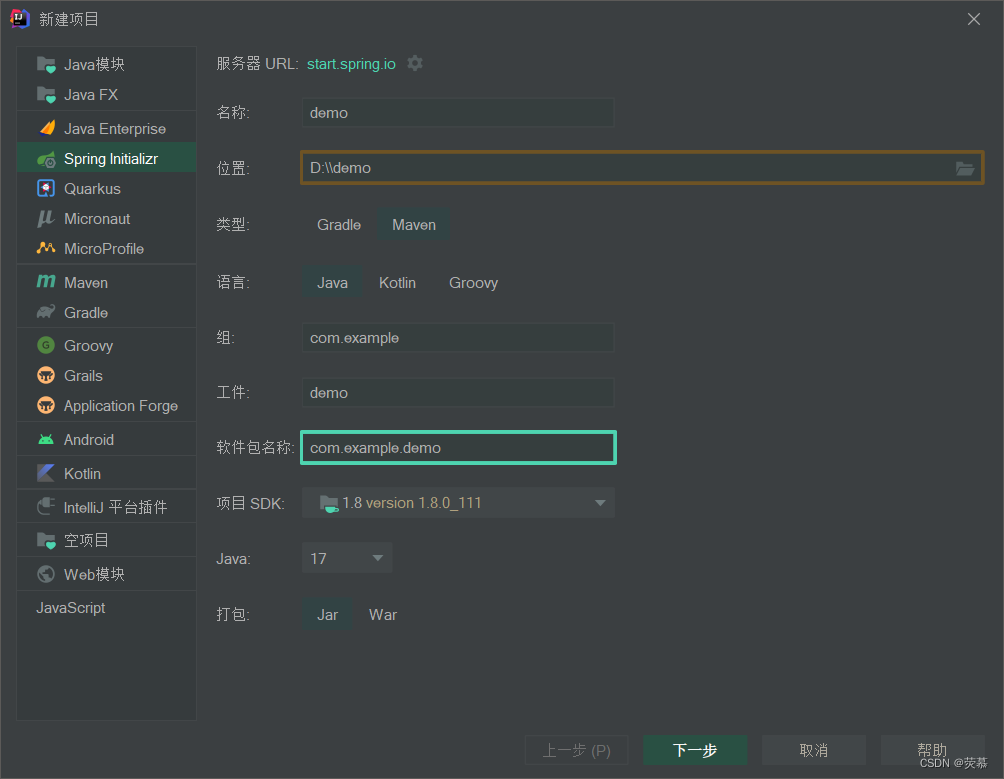Click the Java FX folder icon
Image resolution: width=1004 pixels, height=779 pixels.
pos(46,95)
